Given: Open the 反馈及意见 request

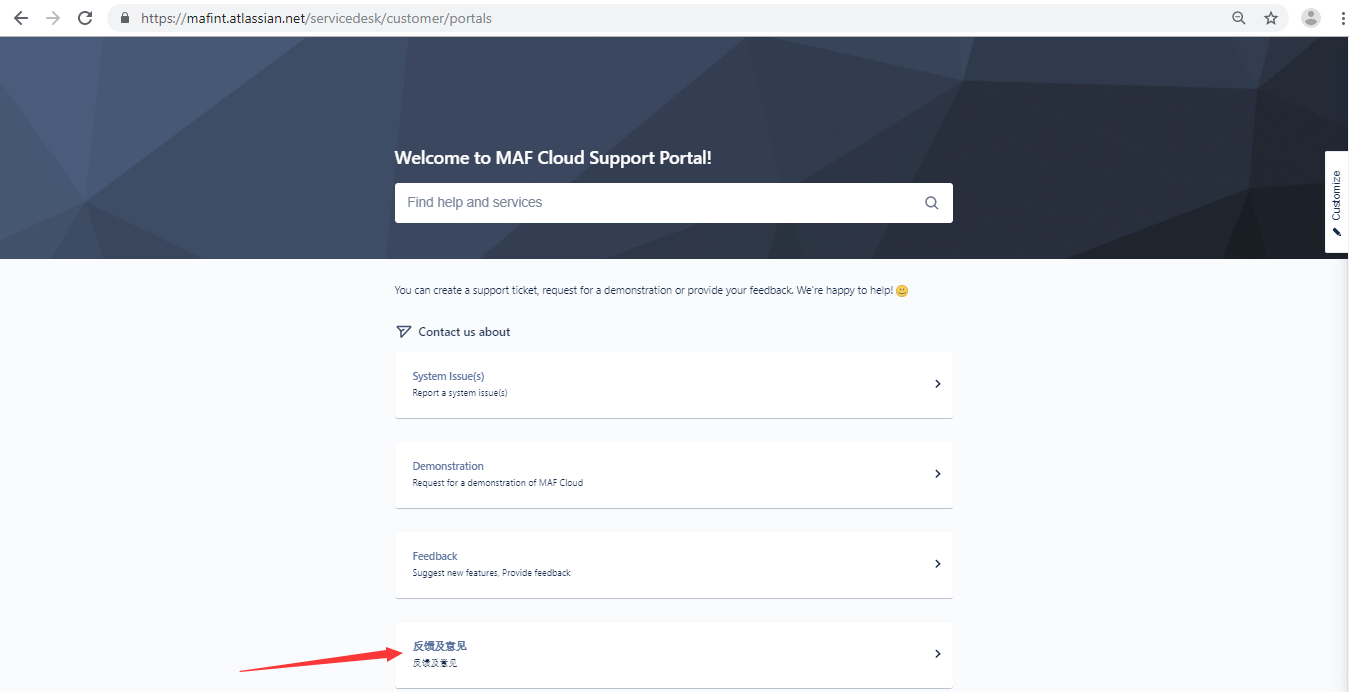Looking at the screenshot, I should (674, 655).
